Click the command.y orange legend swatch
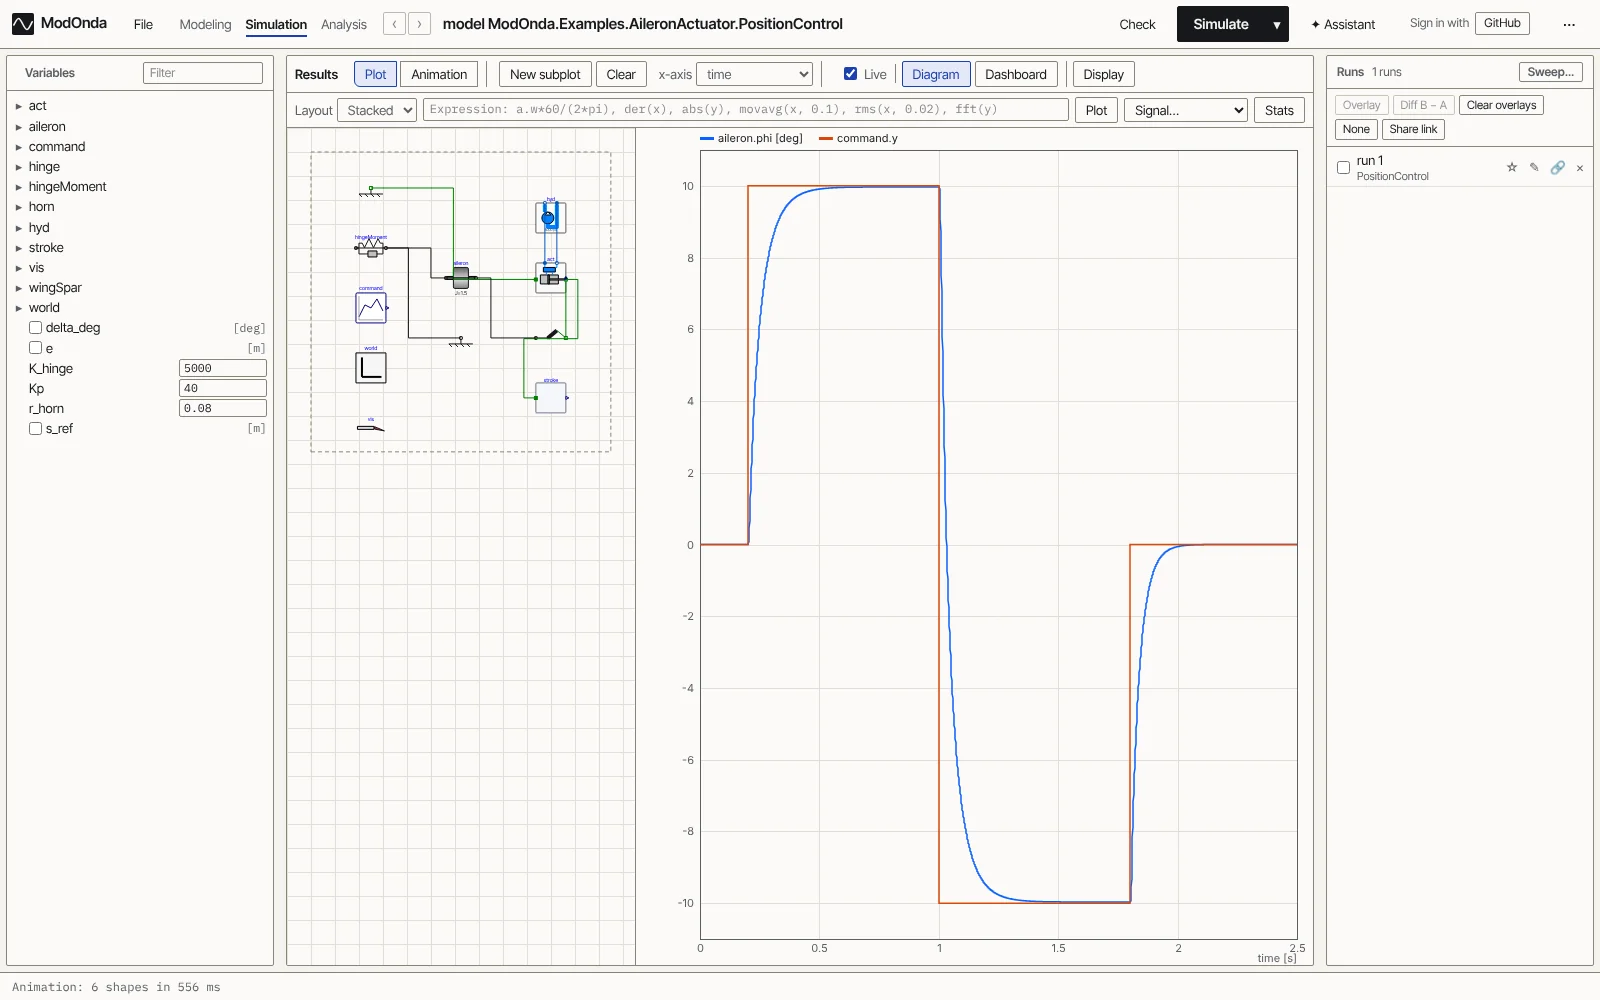1600x1000 pixels. coord(826,139)
